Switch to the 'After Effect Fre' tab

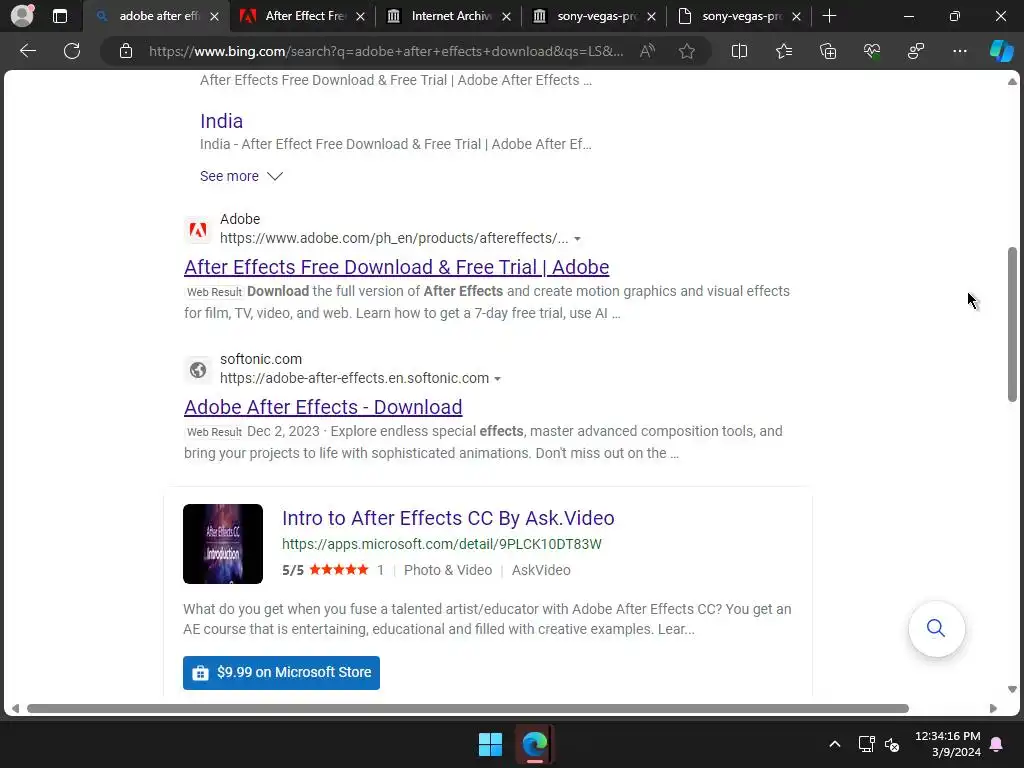tap(302, 16)
